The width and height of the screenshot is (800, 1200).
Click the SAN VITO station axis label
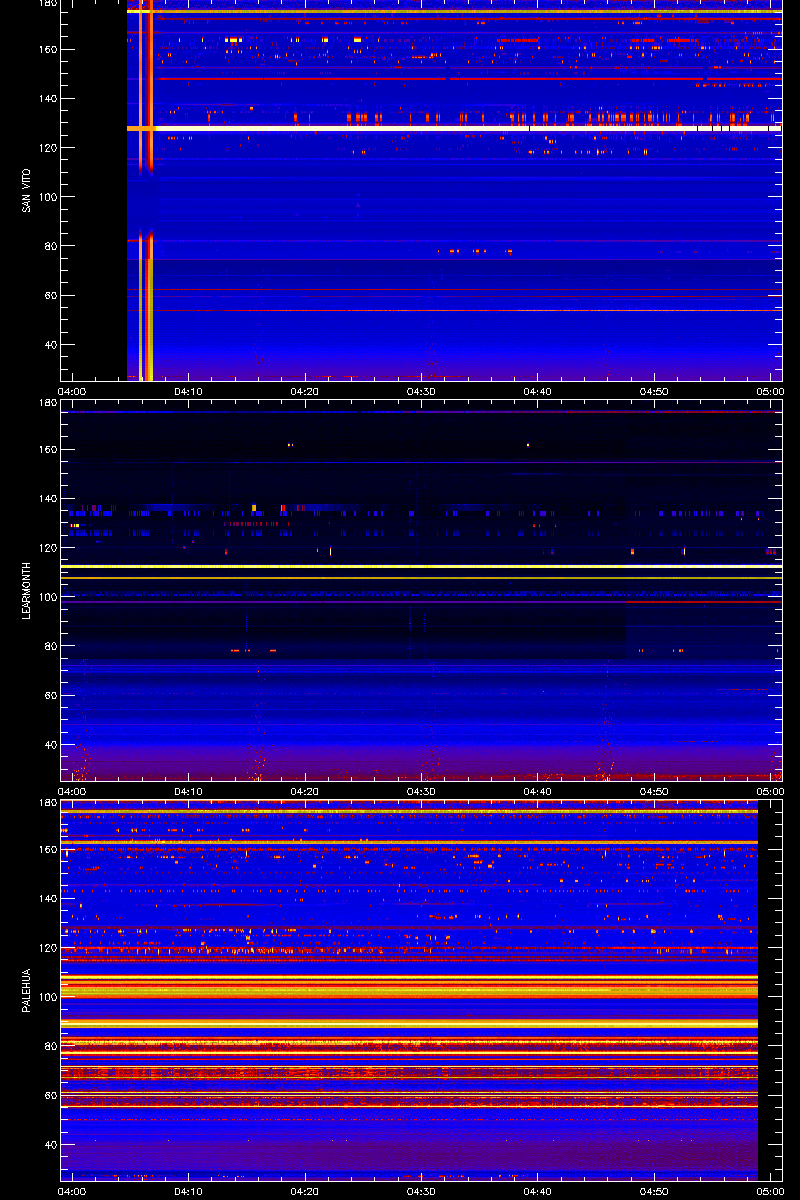pos(26,190)
